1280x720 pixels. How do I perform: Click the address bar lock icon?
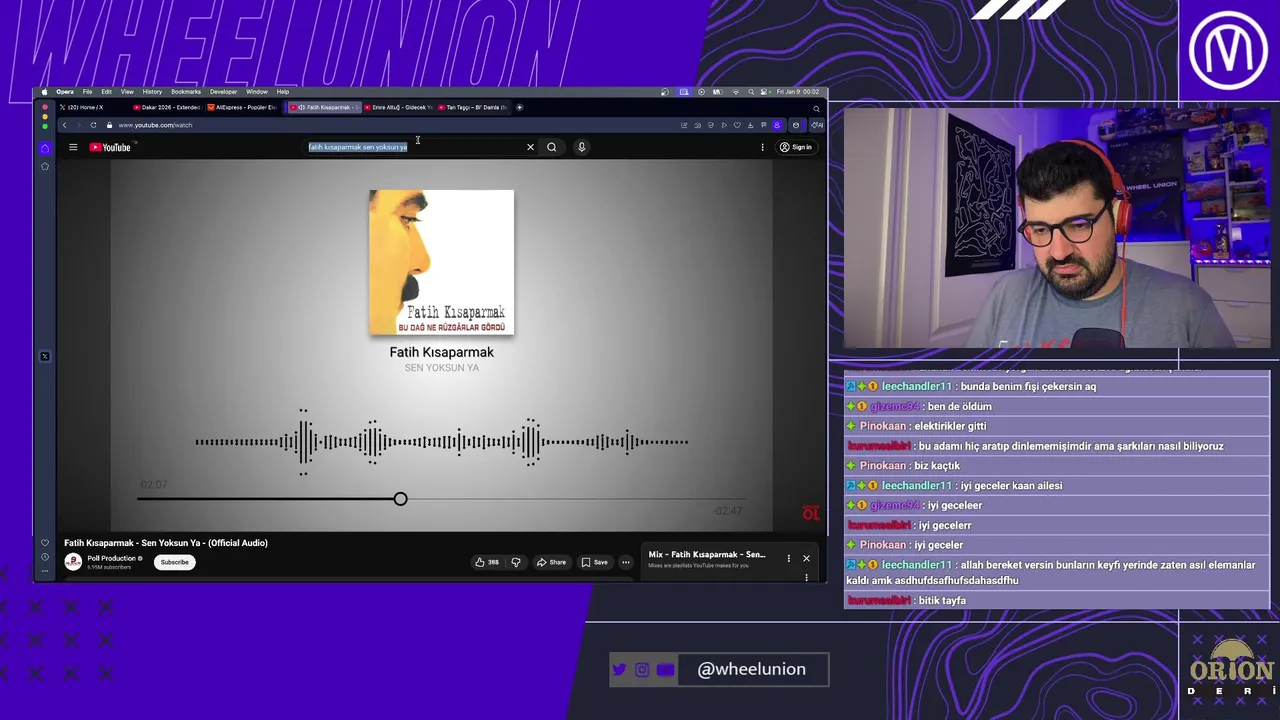tap(109, 125)
